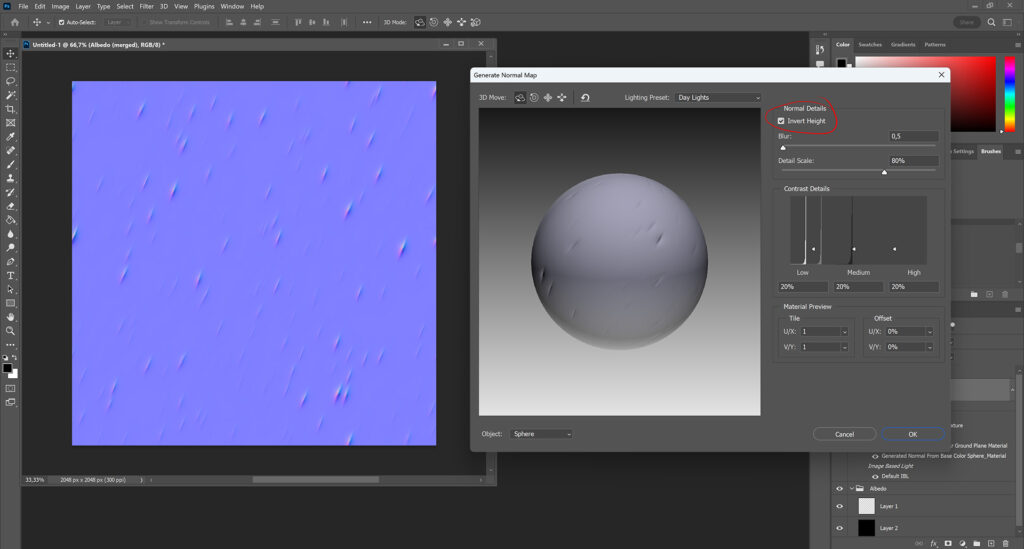Uncheck the Invert Height checkbox
The width and height of the screenshot is (1024, 549).
(781, 121)
